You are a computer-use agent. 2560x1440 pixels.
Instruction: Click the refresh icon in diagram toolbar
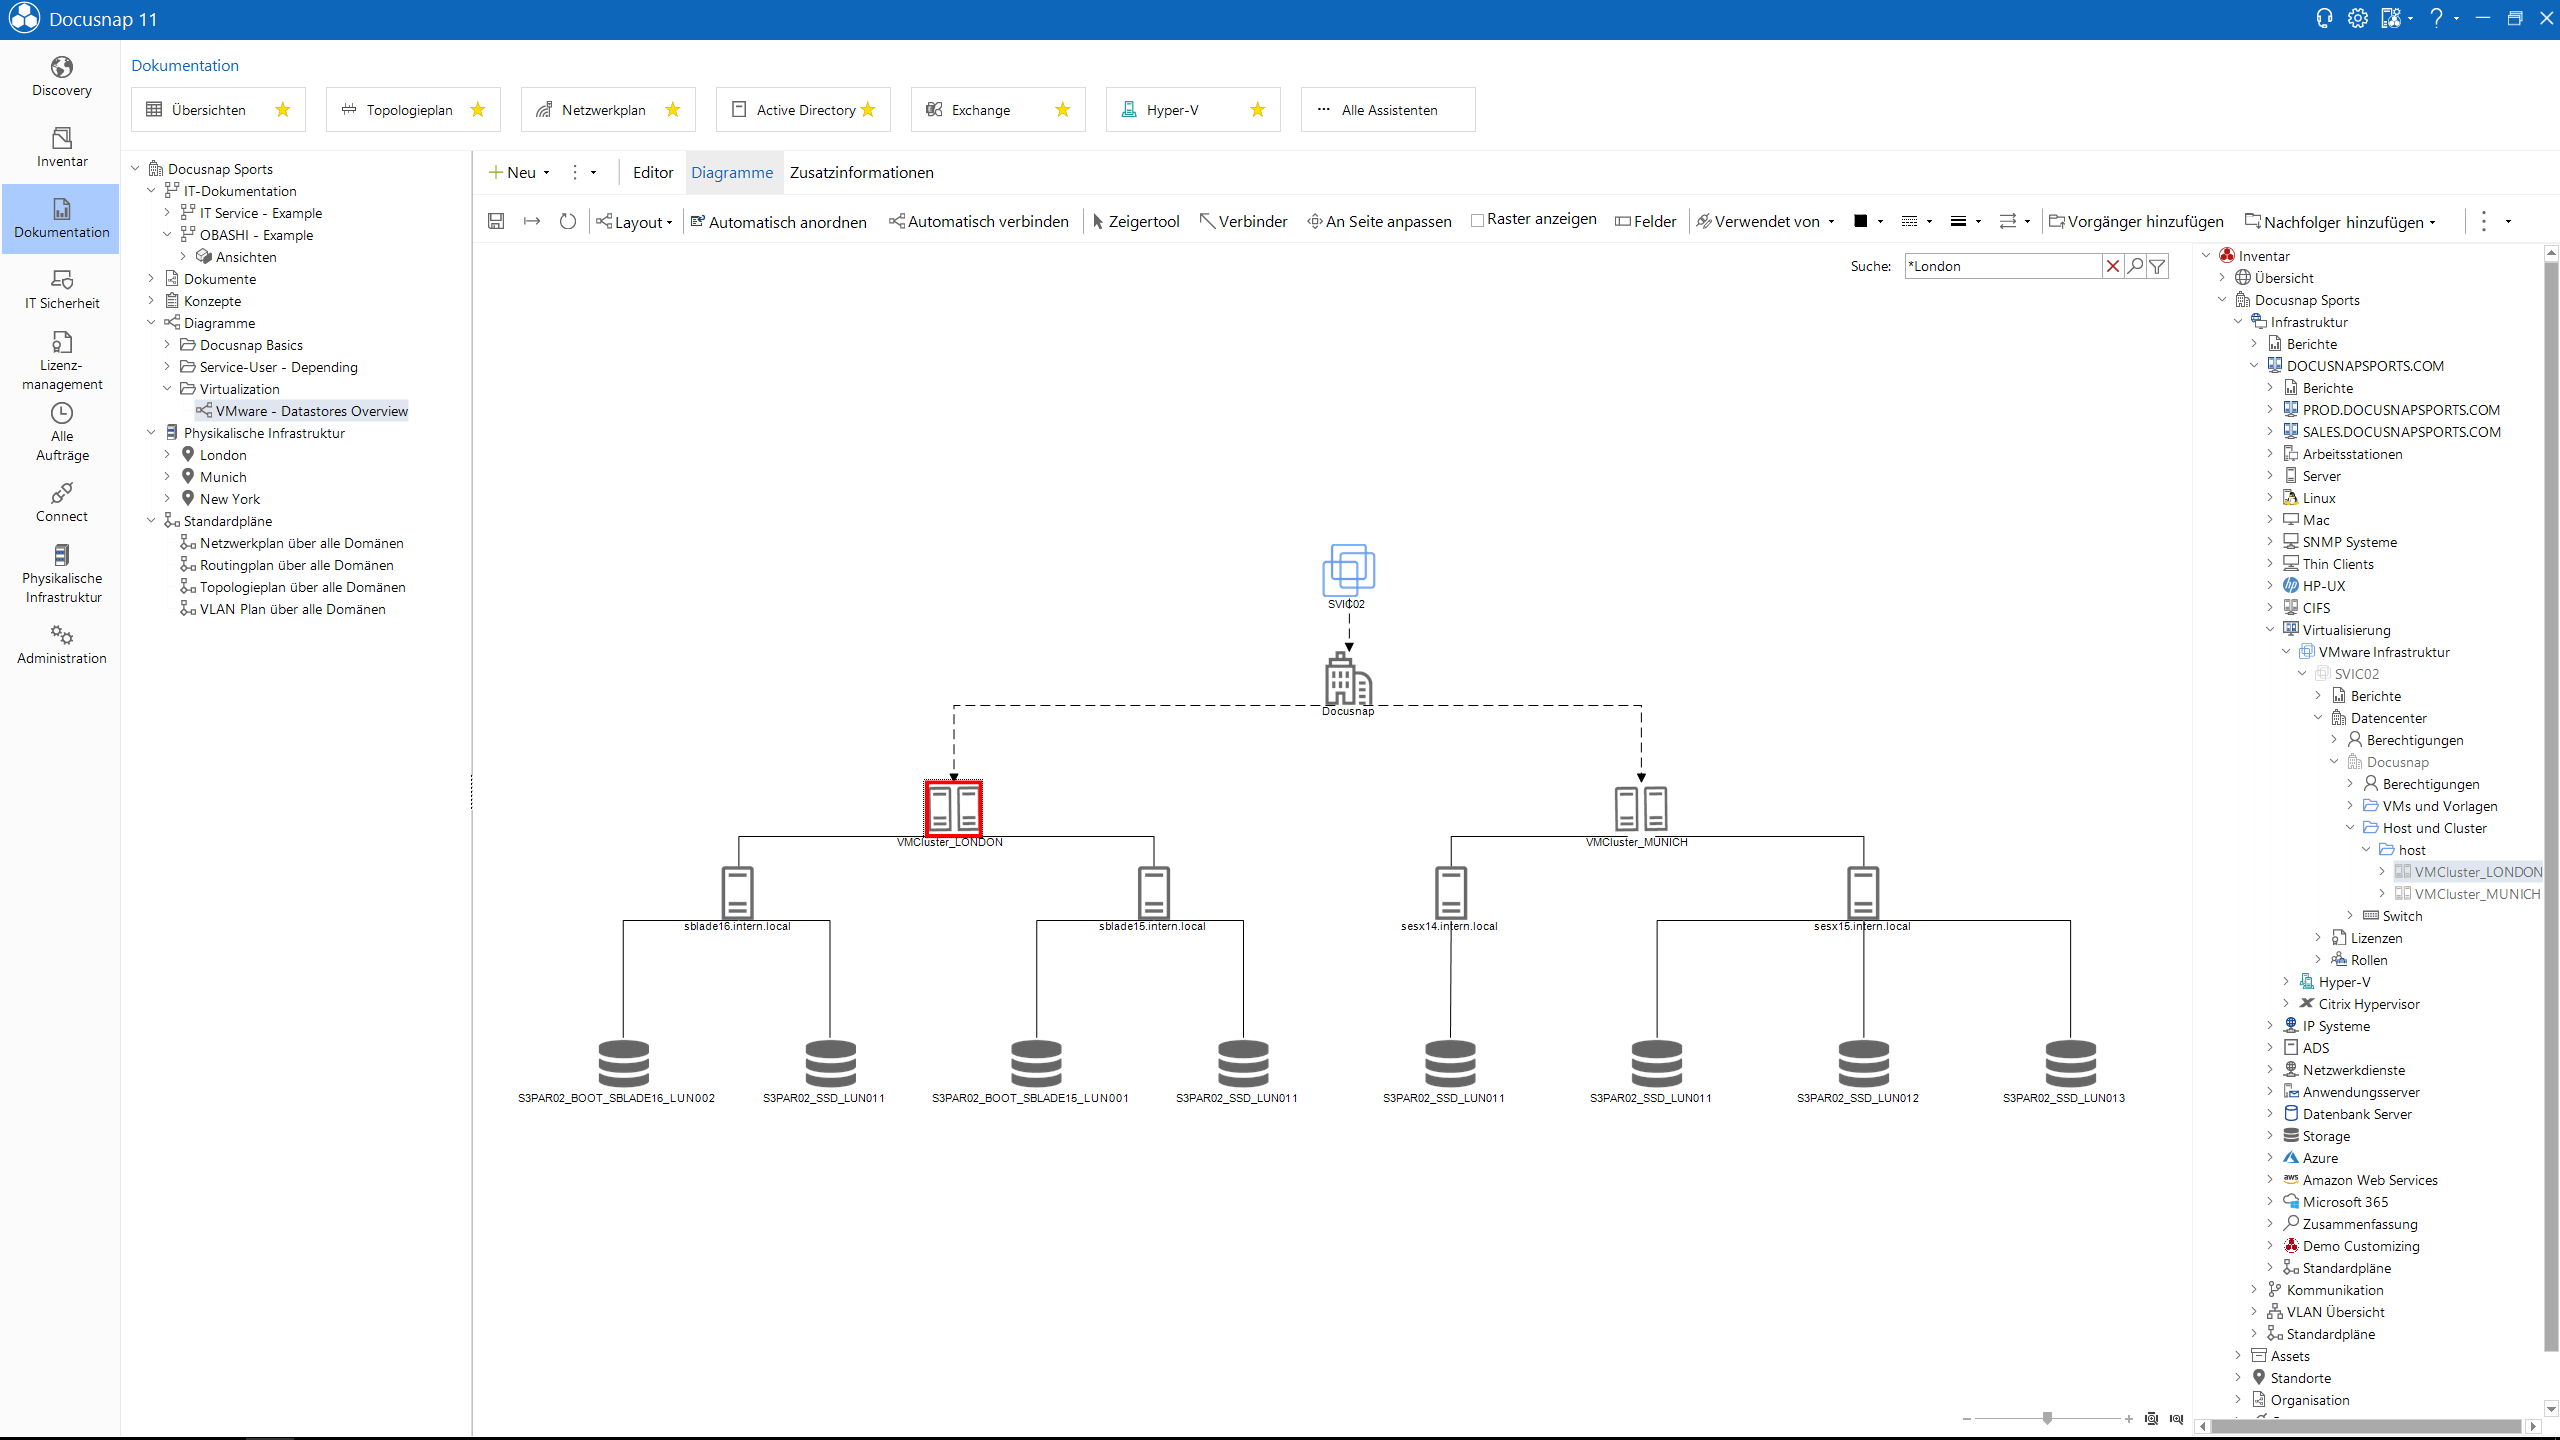(x=568, y=221)
